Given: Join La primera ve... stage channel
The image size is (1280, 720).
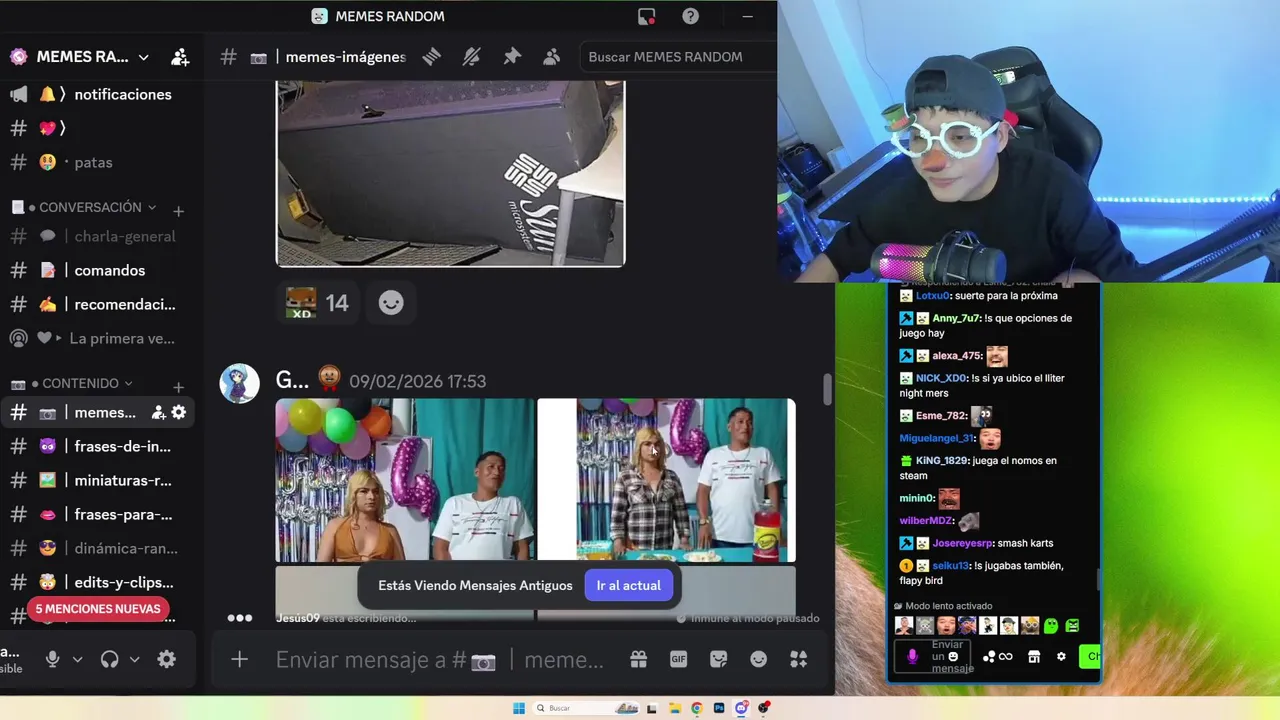Looking at the screenshot, I should click(x=100, y=338).
